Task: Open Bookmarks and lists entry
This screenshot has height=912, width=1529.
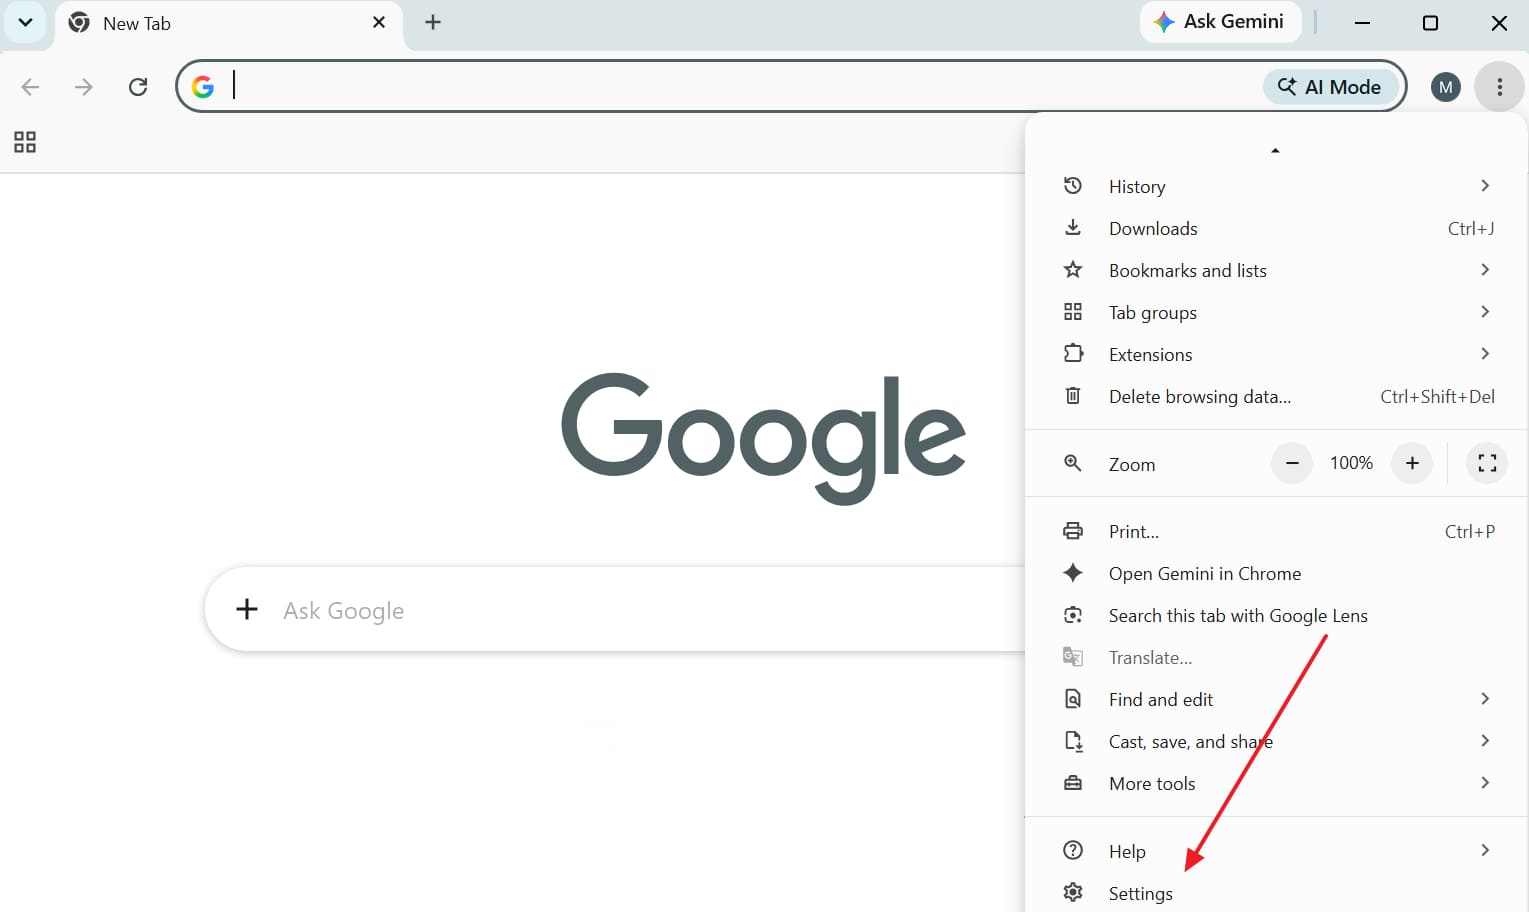Action: coord(1277,270)
